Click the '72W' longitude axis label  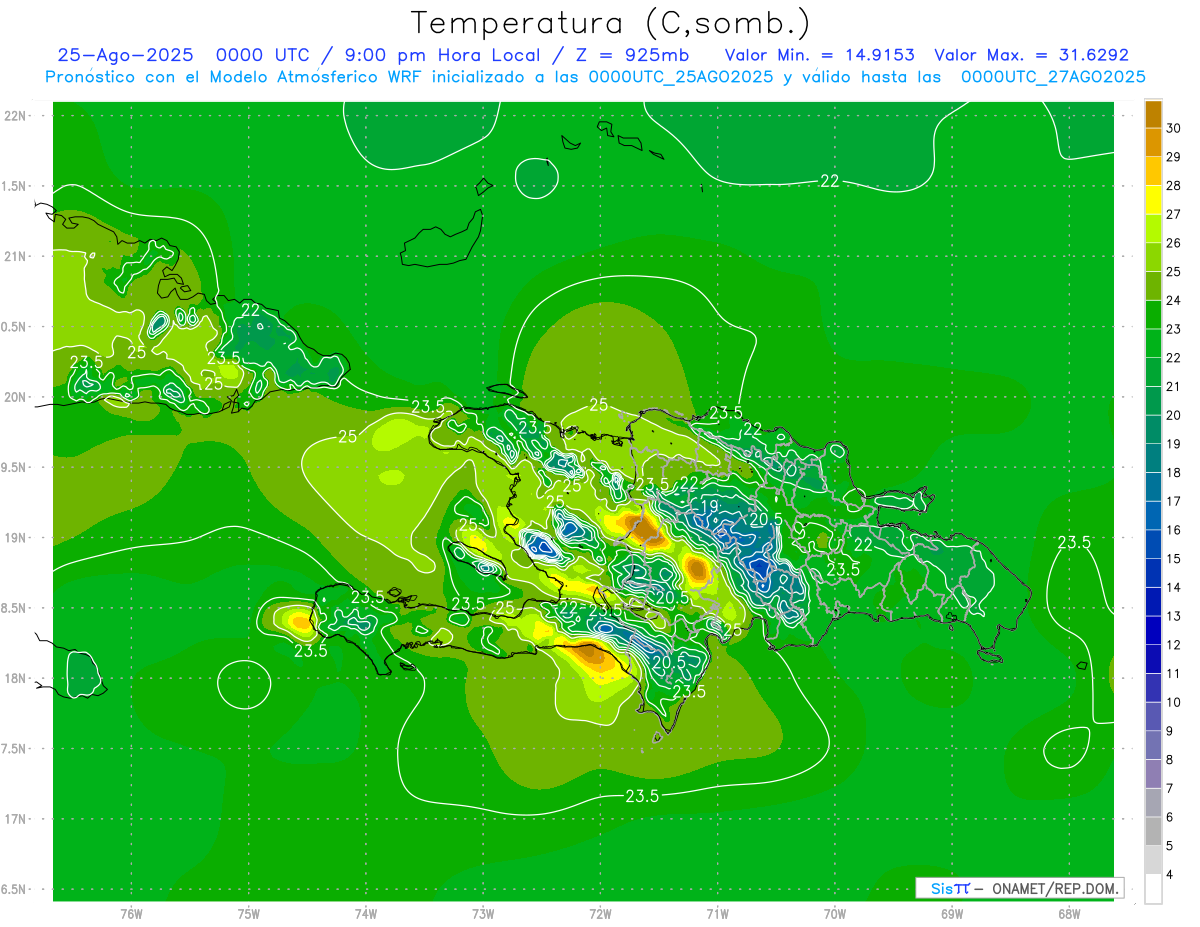tap(600, 913)
